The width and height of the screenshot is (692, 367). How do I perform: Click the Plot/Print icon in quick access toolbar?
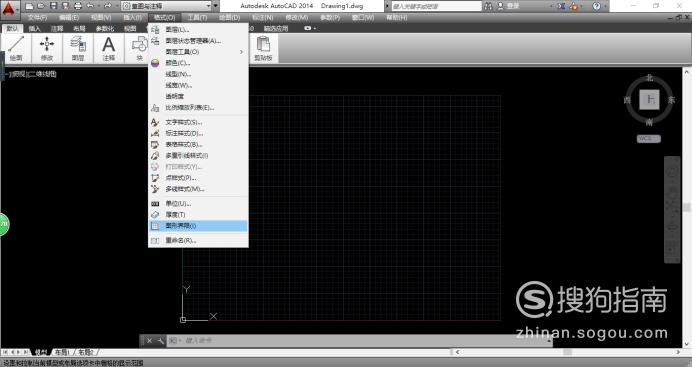point(78,6)
